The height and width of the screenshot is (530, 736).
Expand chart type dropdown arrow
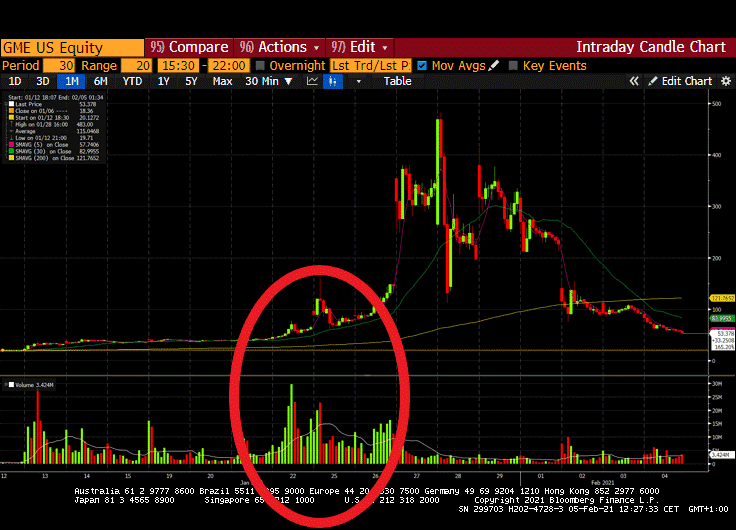coord(359,81)
